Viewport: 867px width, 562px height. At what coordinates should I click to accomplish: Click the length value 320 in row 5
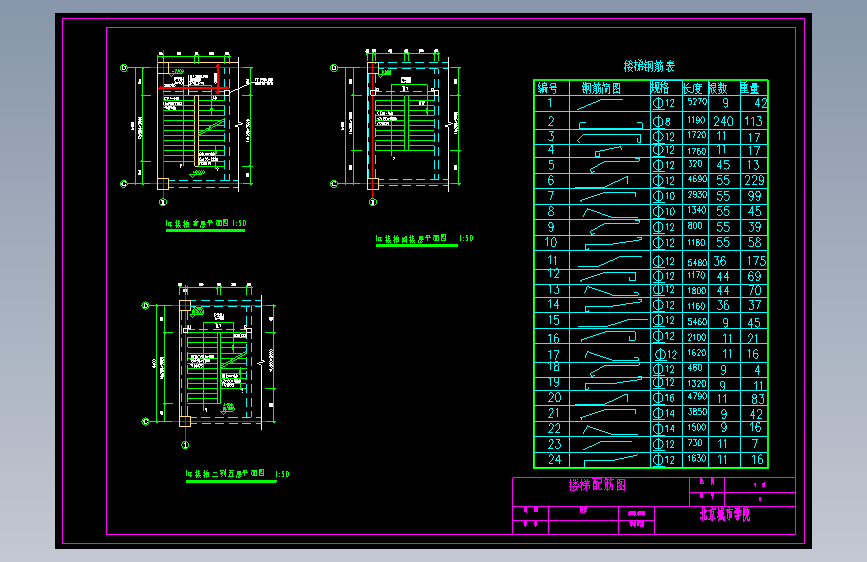click(695, 164)
